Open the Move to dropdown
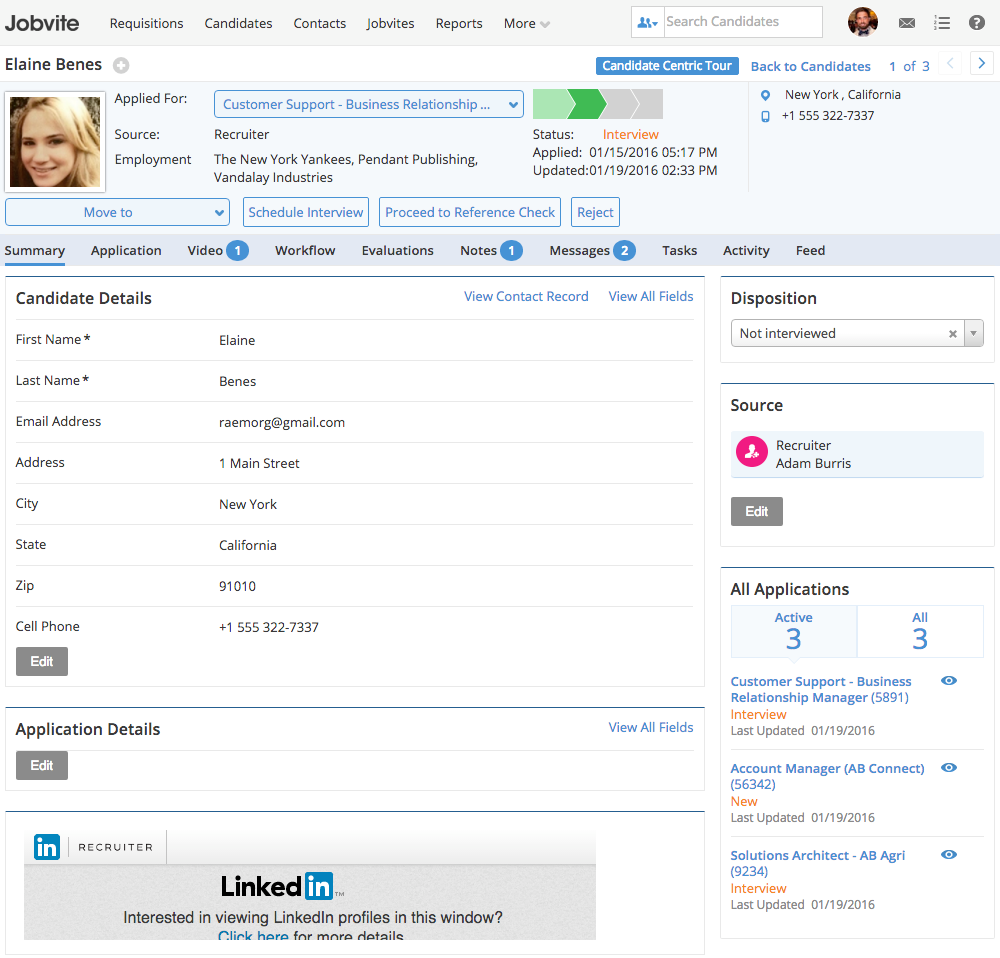The width and height of the screenshot is (1000, 958). point(117,212)
